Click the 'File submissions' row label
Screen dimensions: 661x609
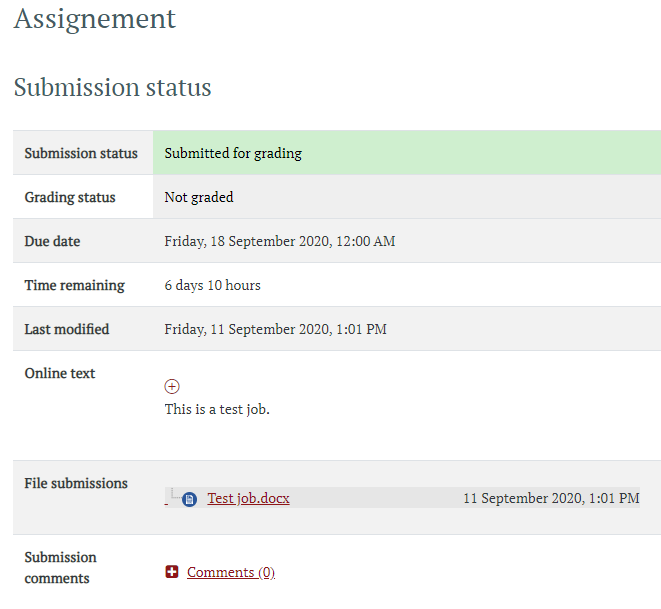coord(76,483)
